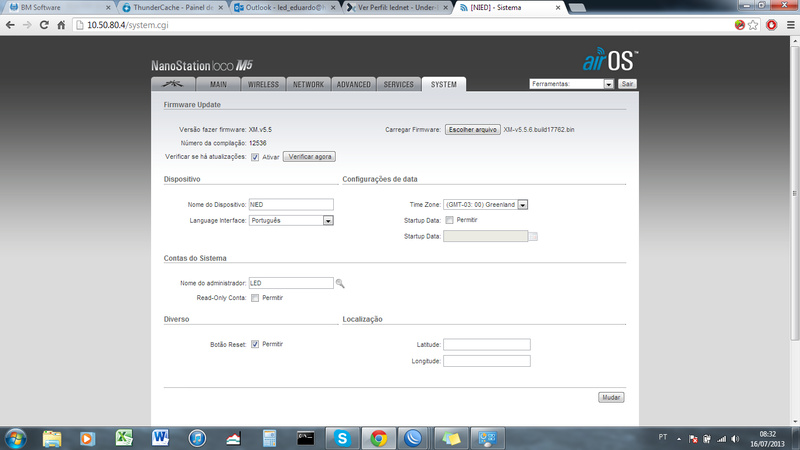The height and width of the screenshot is (450, 800).
Task: Open the NETWORK tab
Action: [308, 84]
